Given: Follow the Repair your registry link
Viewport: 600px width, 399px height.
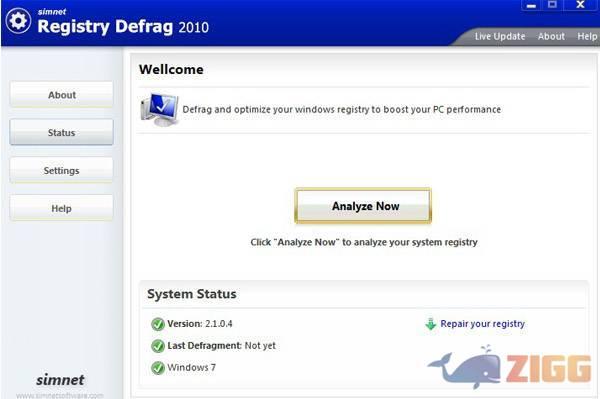Looking at the screenshot, I should (483, 324).
